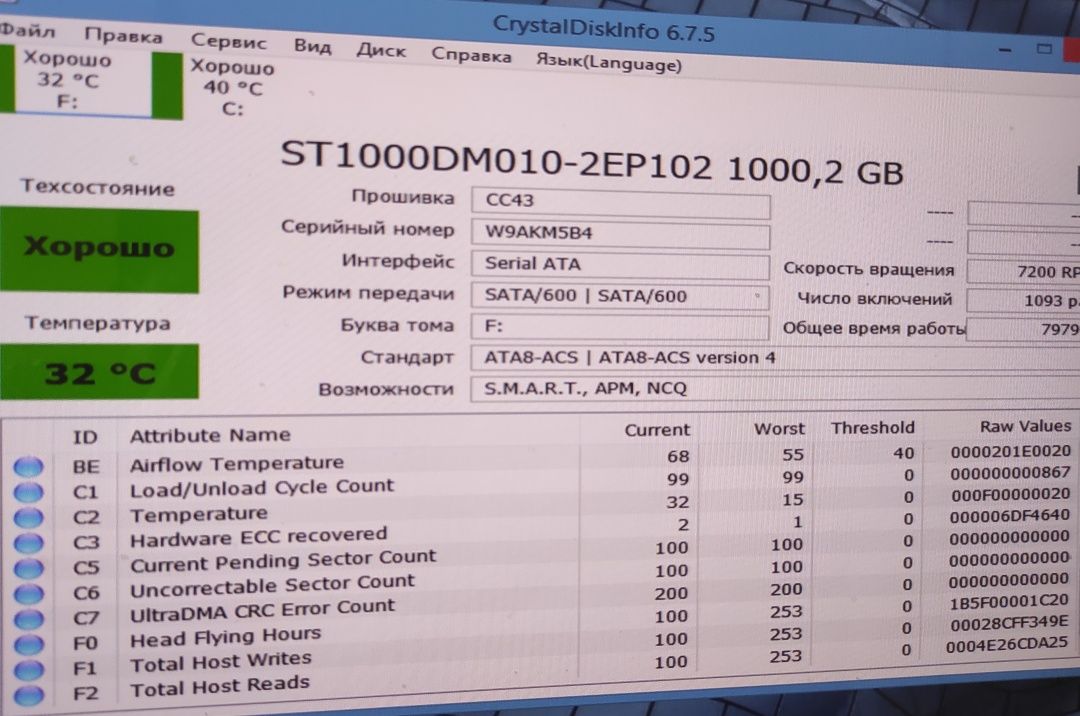Minimize the CrystalDiskInfo window

tap(1005, 50)
